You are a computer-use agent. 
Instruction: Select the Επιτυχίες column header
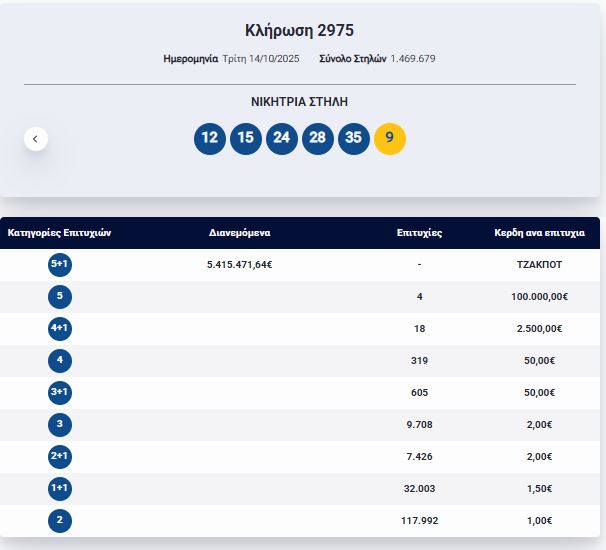point(419,233)
